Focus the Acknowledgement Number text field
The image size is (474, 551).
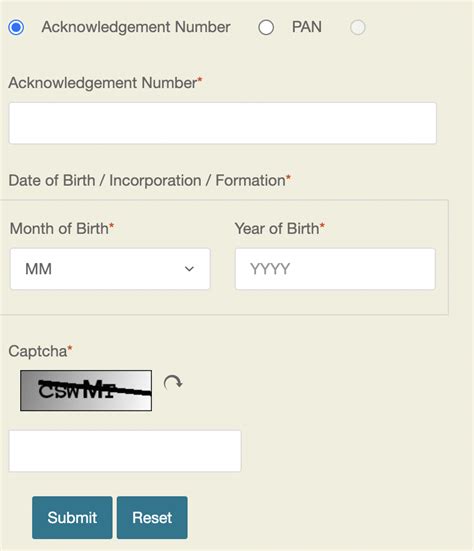tap(223, 123)
